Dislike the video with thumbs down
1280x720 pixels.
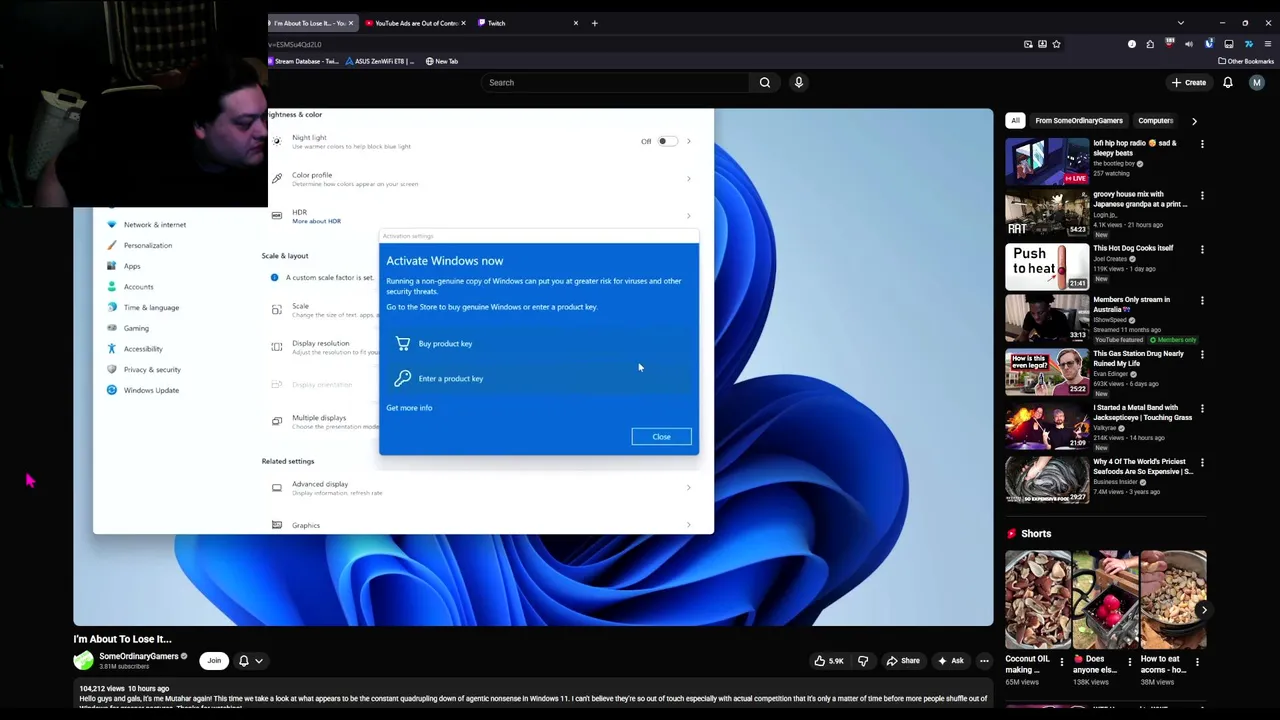pos(863,660)
